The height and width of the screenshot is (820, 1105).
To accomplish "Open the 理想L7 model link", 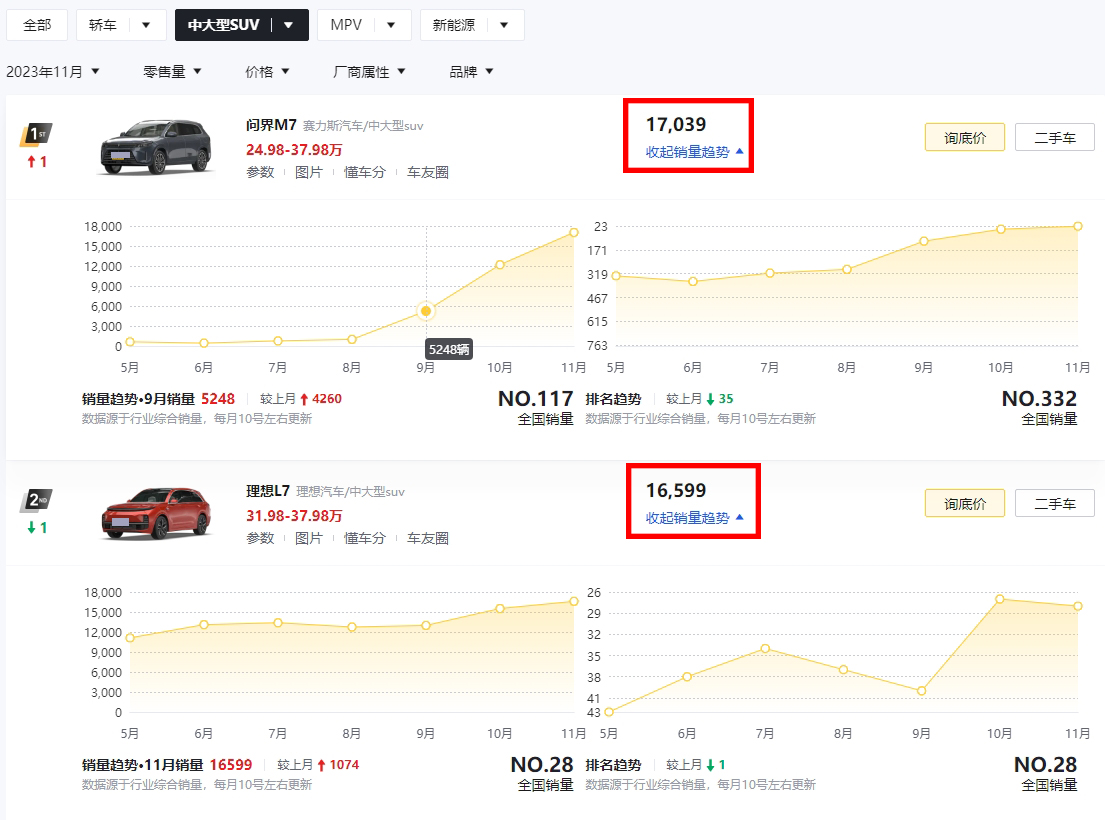I will pos(268,491).
